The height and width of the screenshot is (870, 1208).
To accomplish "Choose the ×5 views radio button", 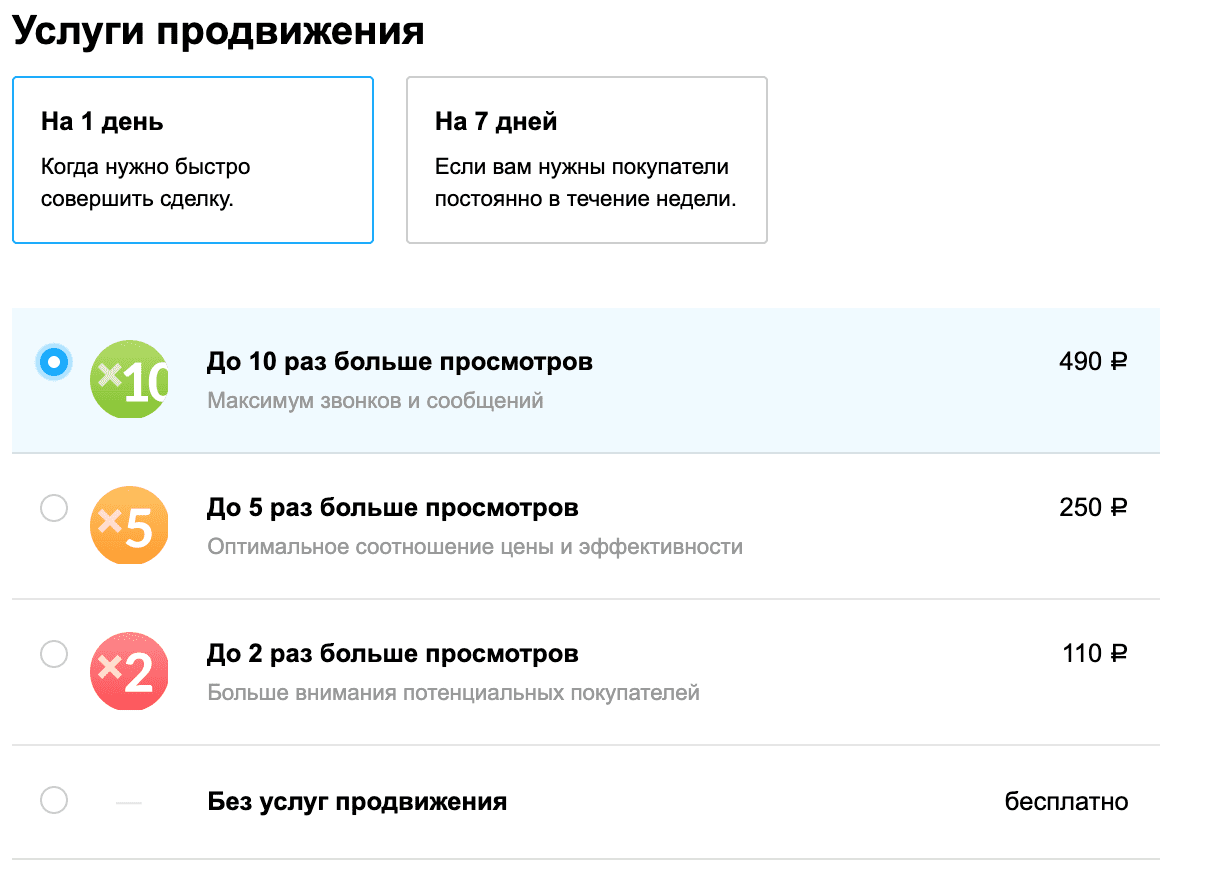I will point(53,508).
